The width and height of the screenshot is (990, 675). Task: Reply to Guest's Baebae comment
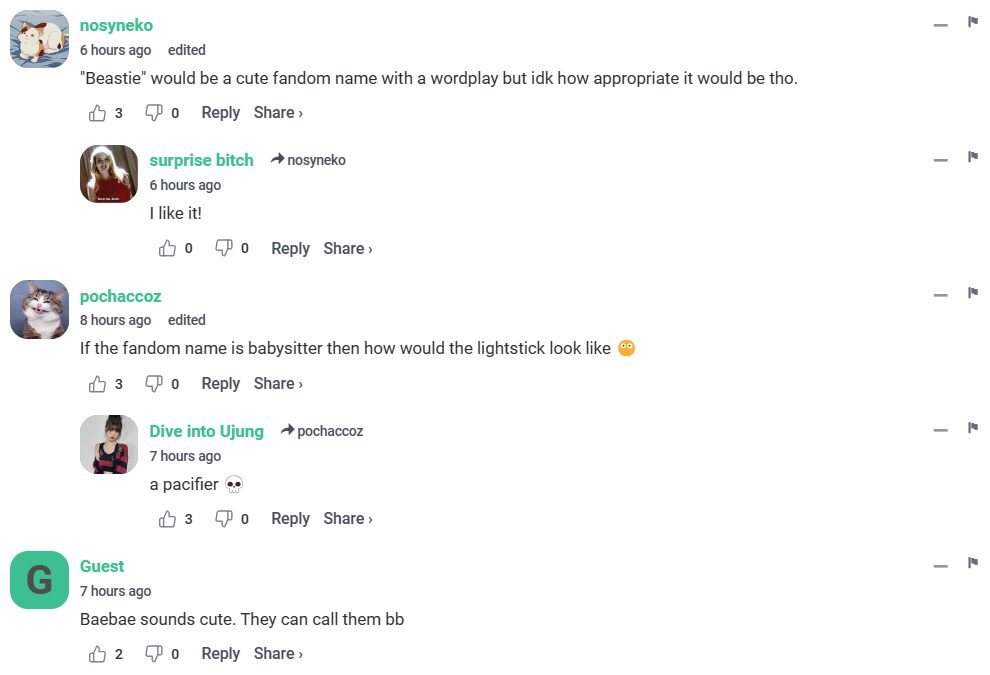tap(220, 654)
